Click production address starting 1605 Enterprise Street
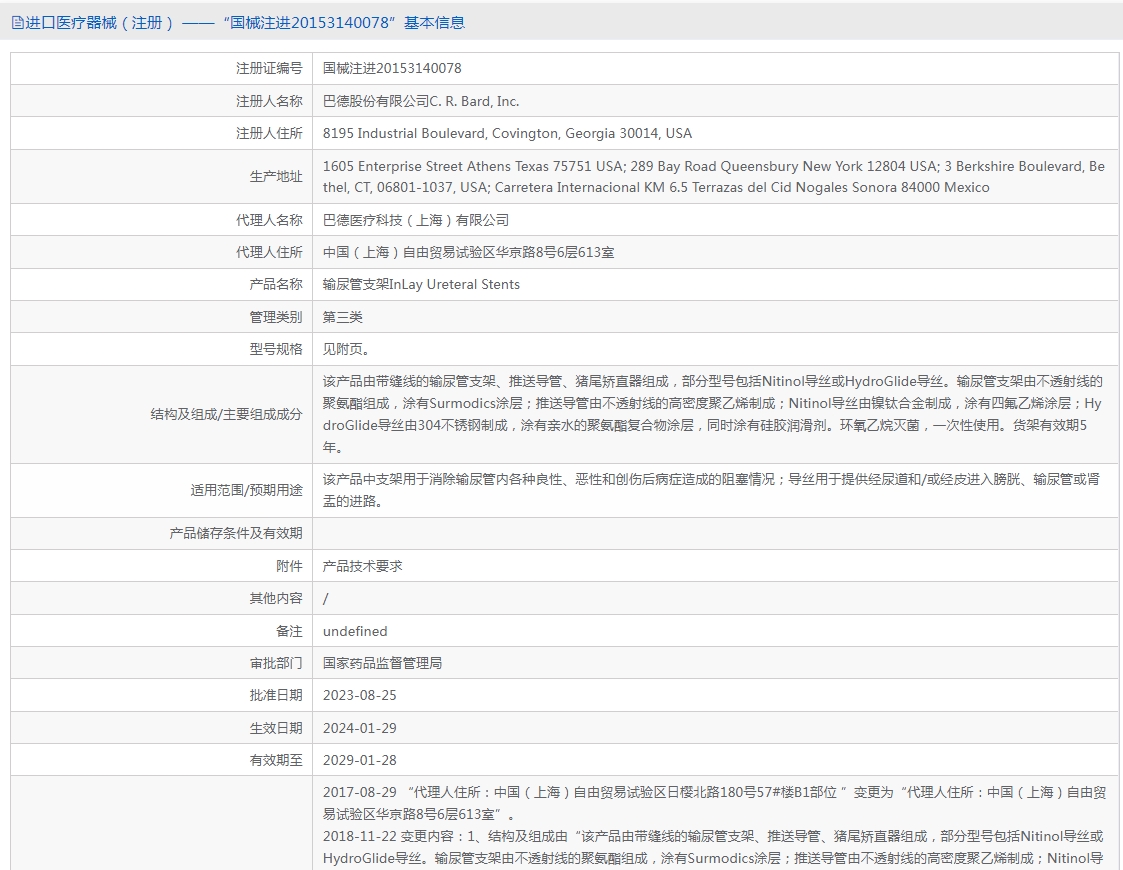1123x870 pixels. tap(713, 177)
